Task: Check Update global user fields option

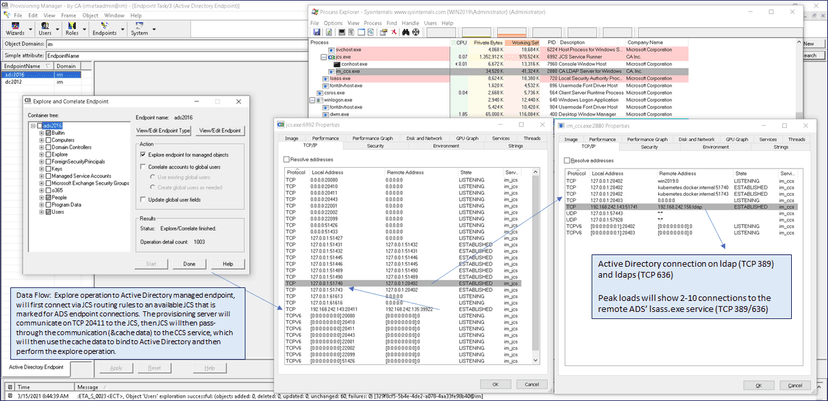Action: (x=142, y=200)
